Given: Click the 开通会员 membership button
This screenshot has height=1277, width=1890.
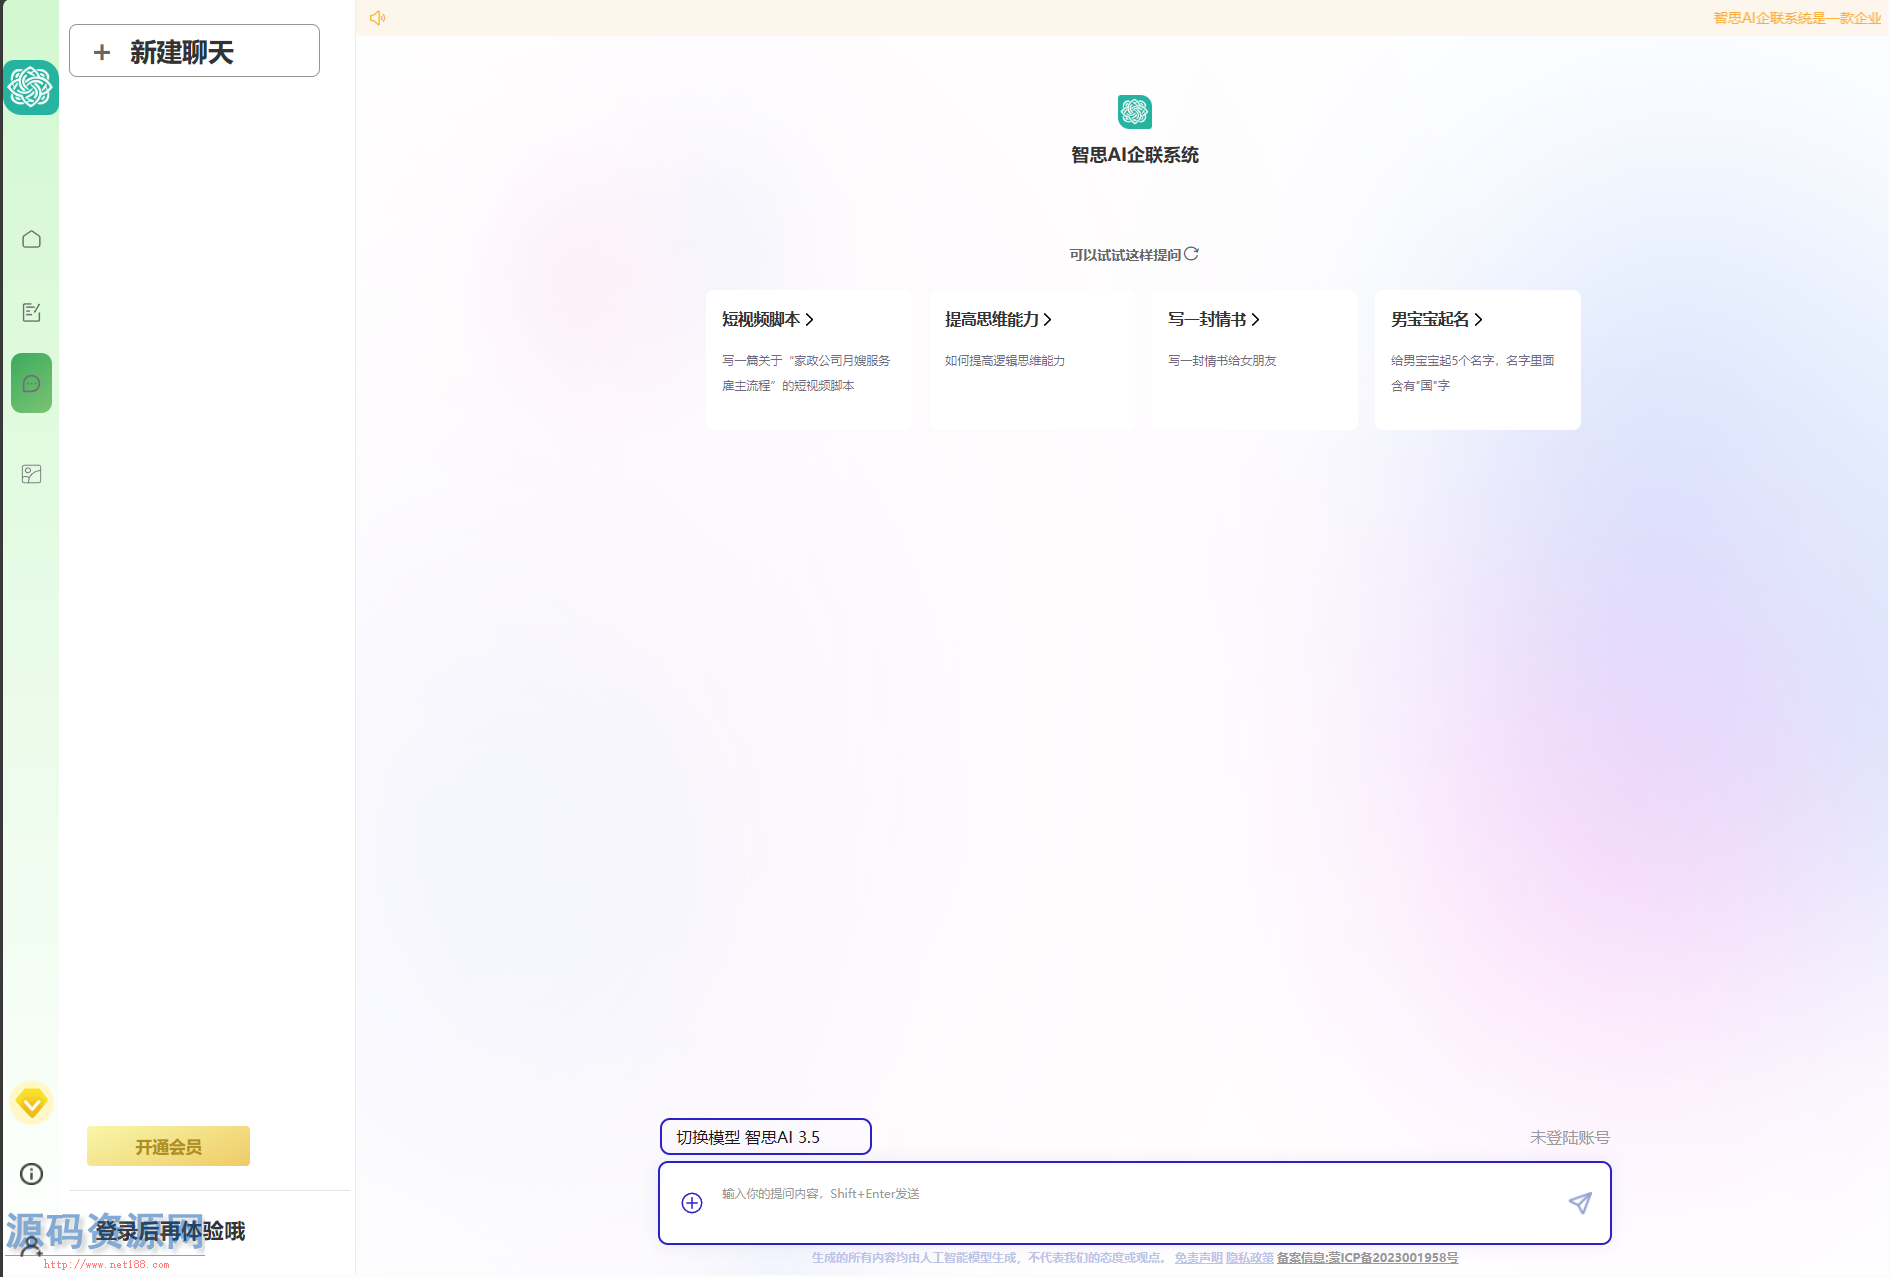Looking at the screenshot, I should point(168,1147).
